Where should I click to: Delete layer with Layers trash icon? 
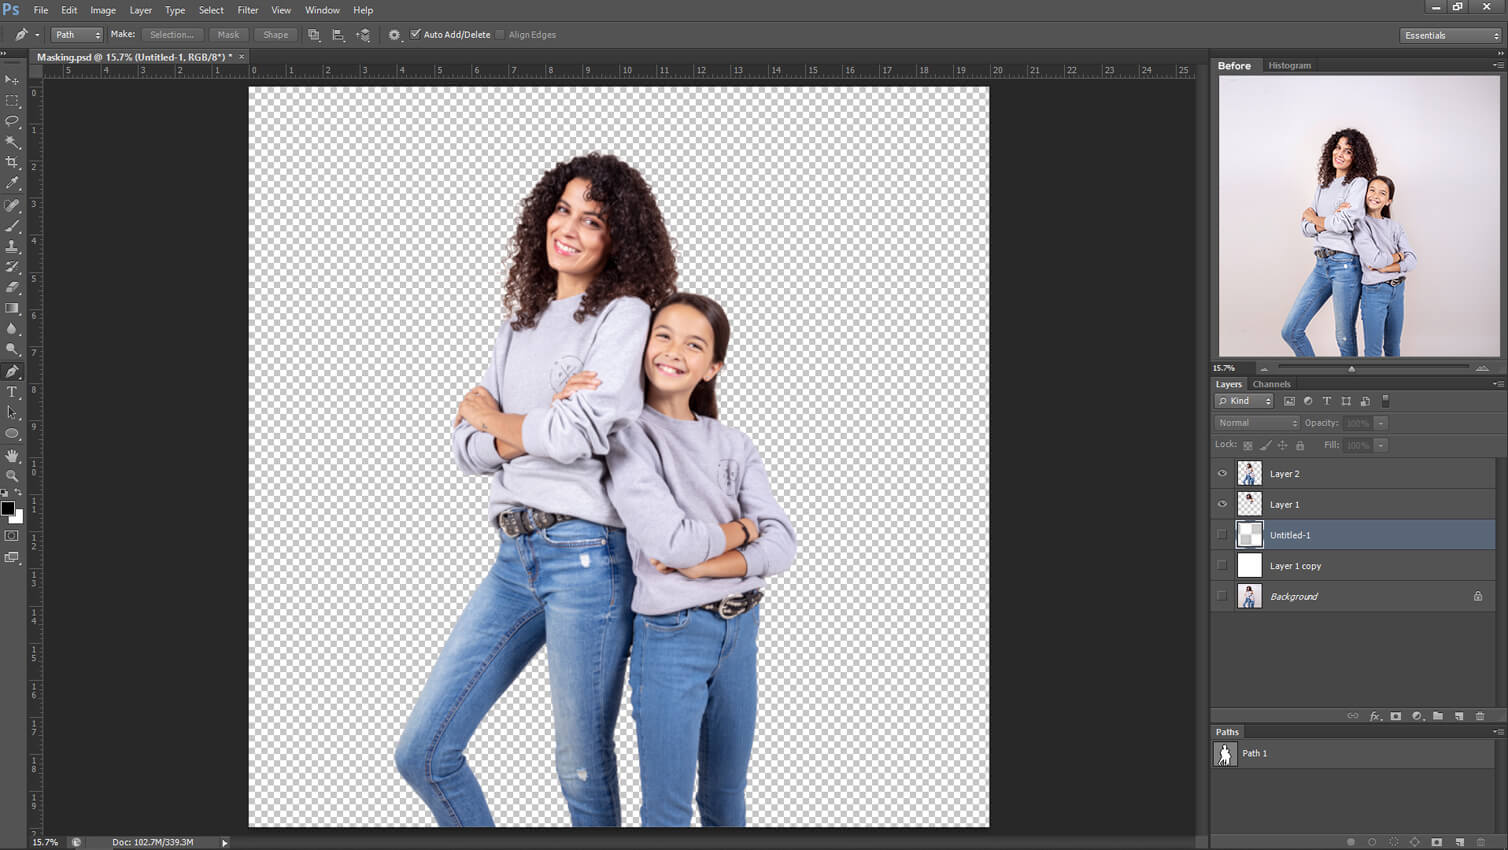1480,716
